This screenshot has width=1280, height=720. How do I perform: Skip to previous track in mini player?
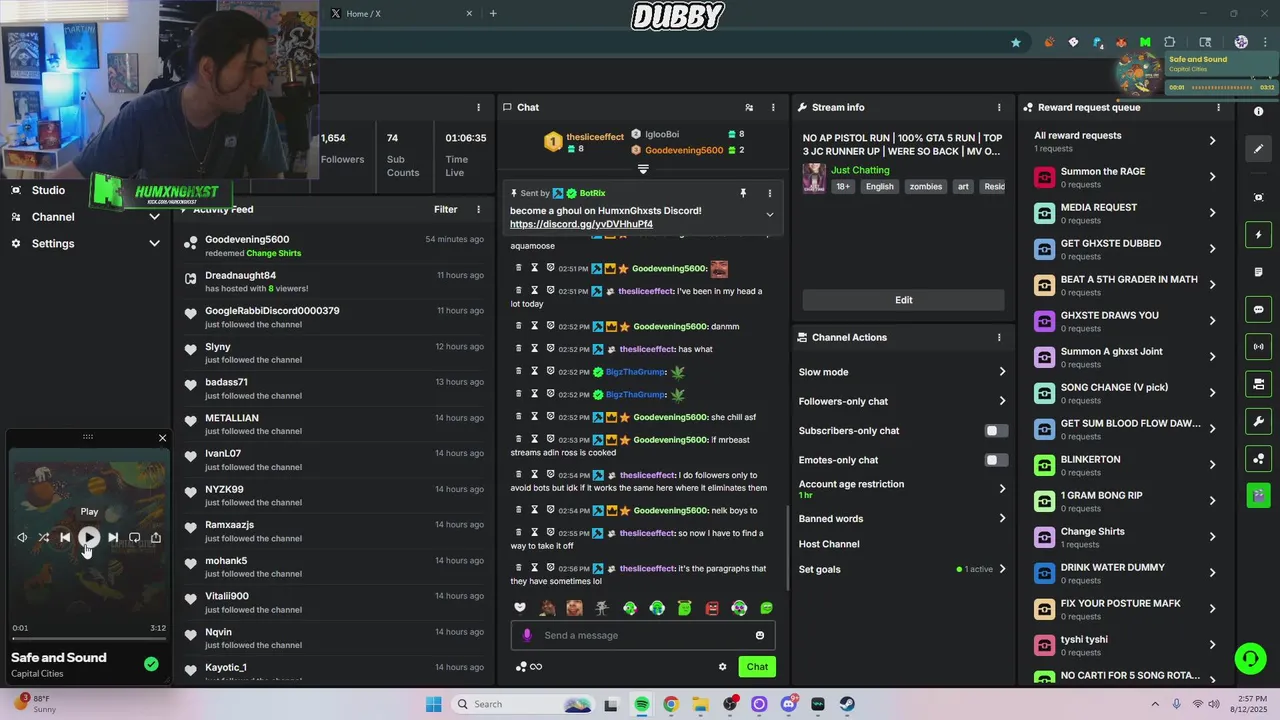point(65,537)
